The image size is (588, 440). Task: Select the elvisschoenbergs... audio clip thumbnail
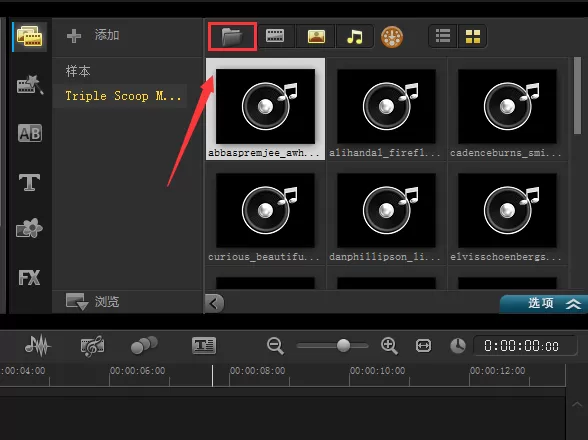(x=507, y=210)
